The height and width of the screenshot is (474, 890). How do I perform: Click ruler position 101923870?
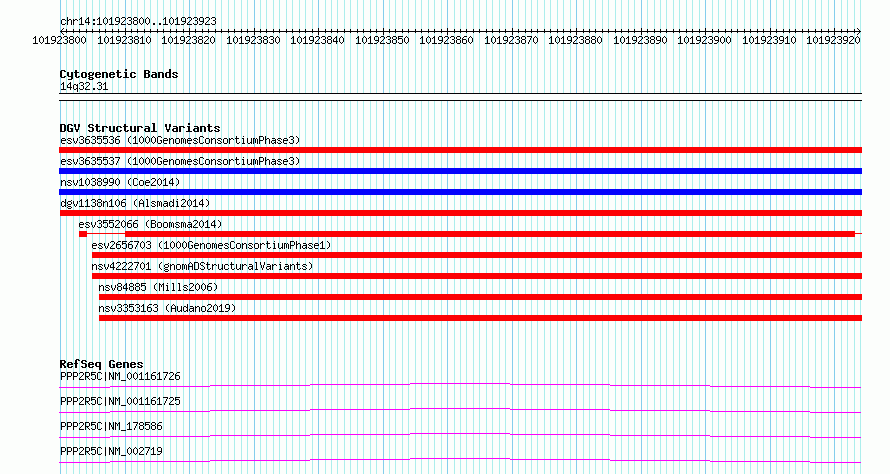tap(511, 40)
